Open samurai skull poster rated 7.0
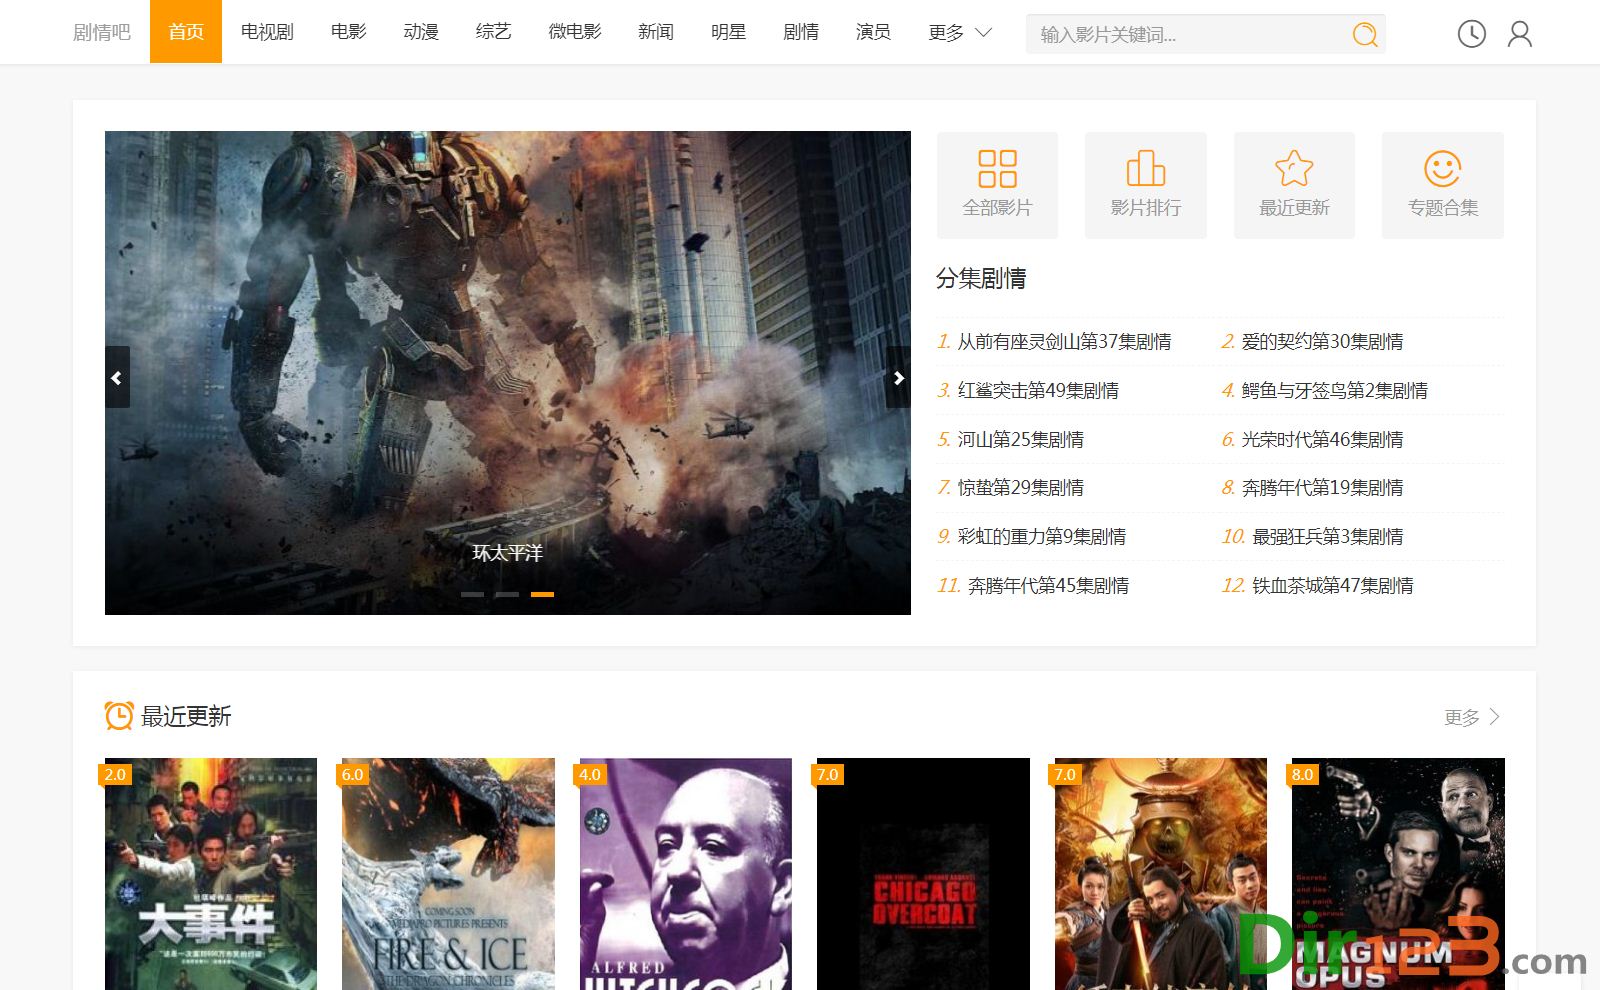The image size is (1600, 990). click(x=1161, y=874)
